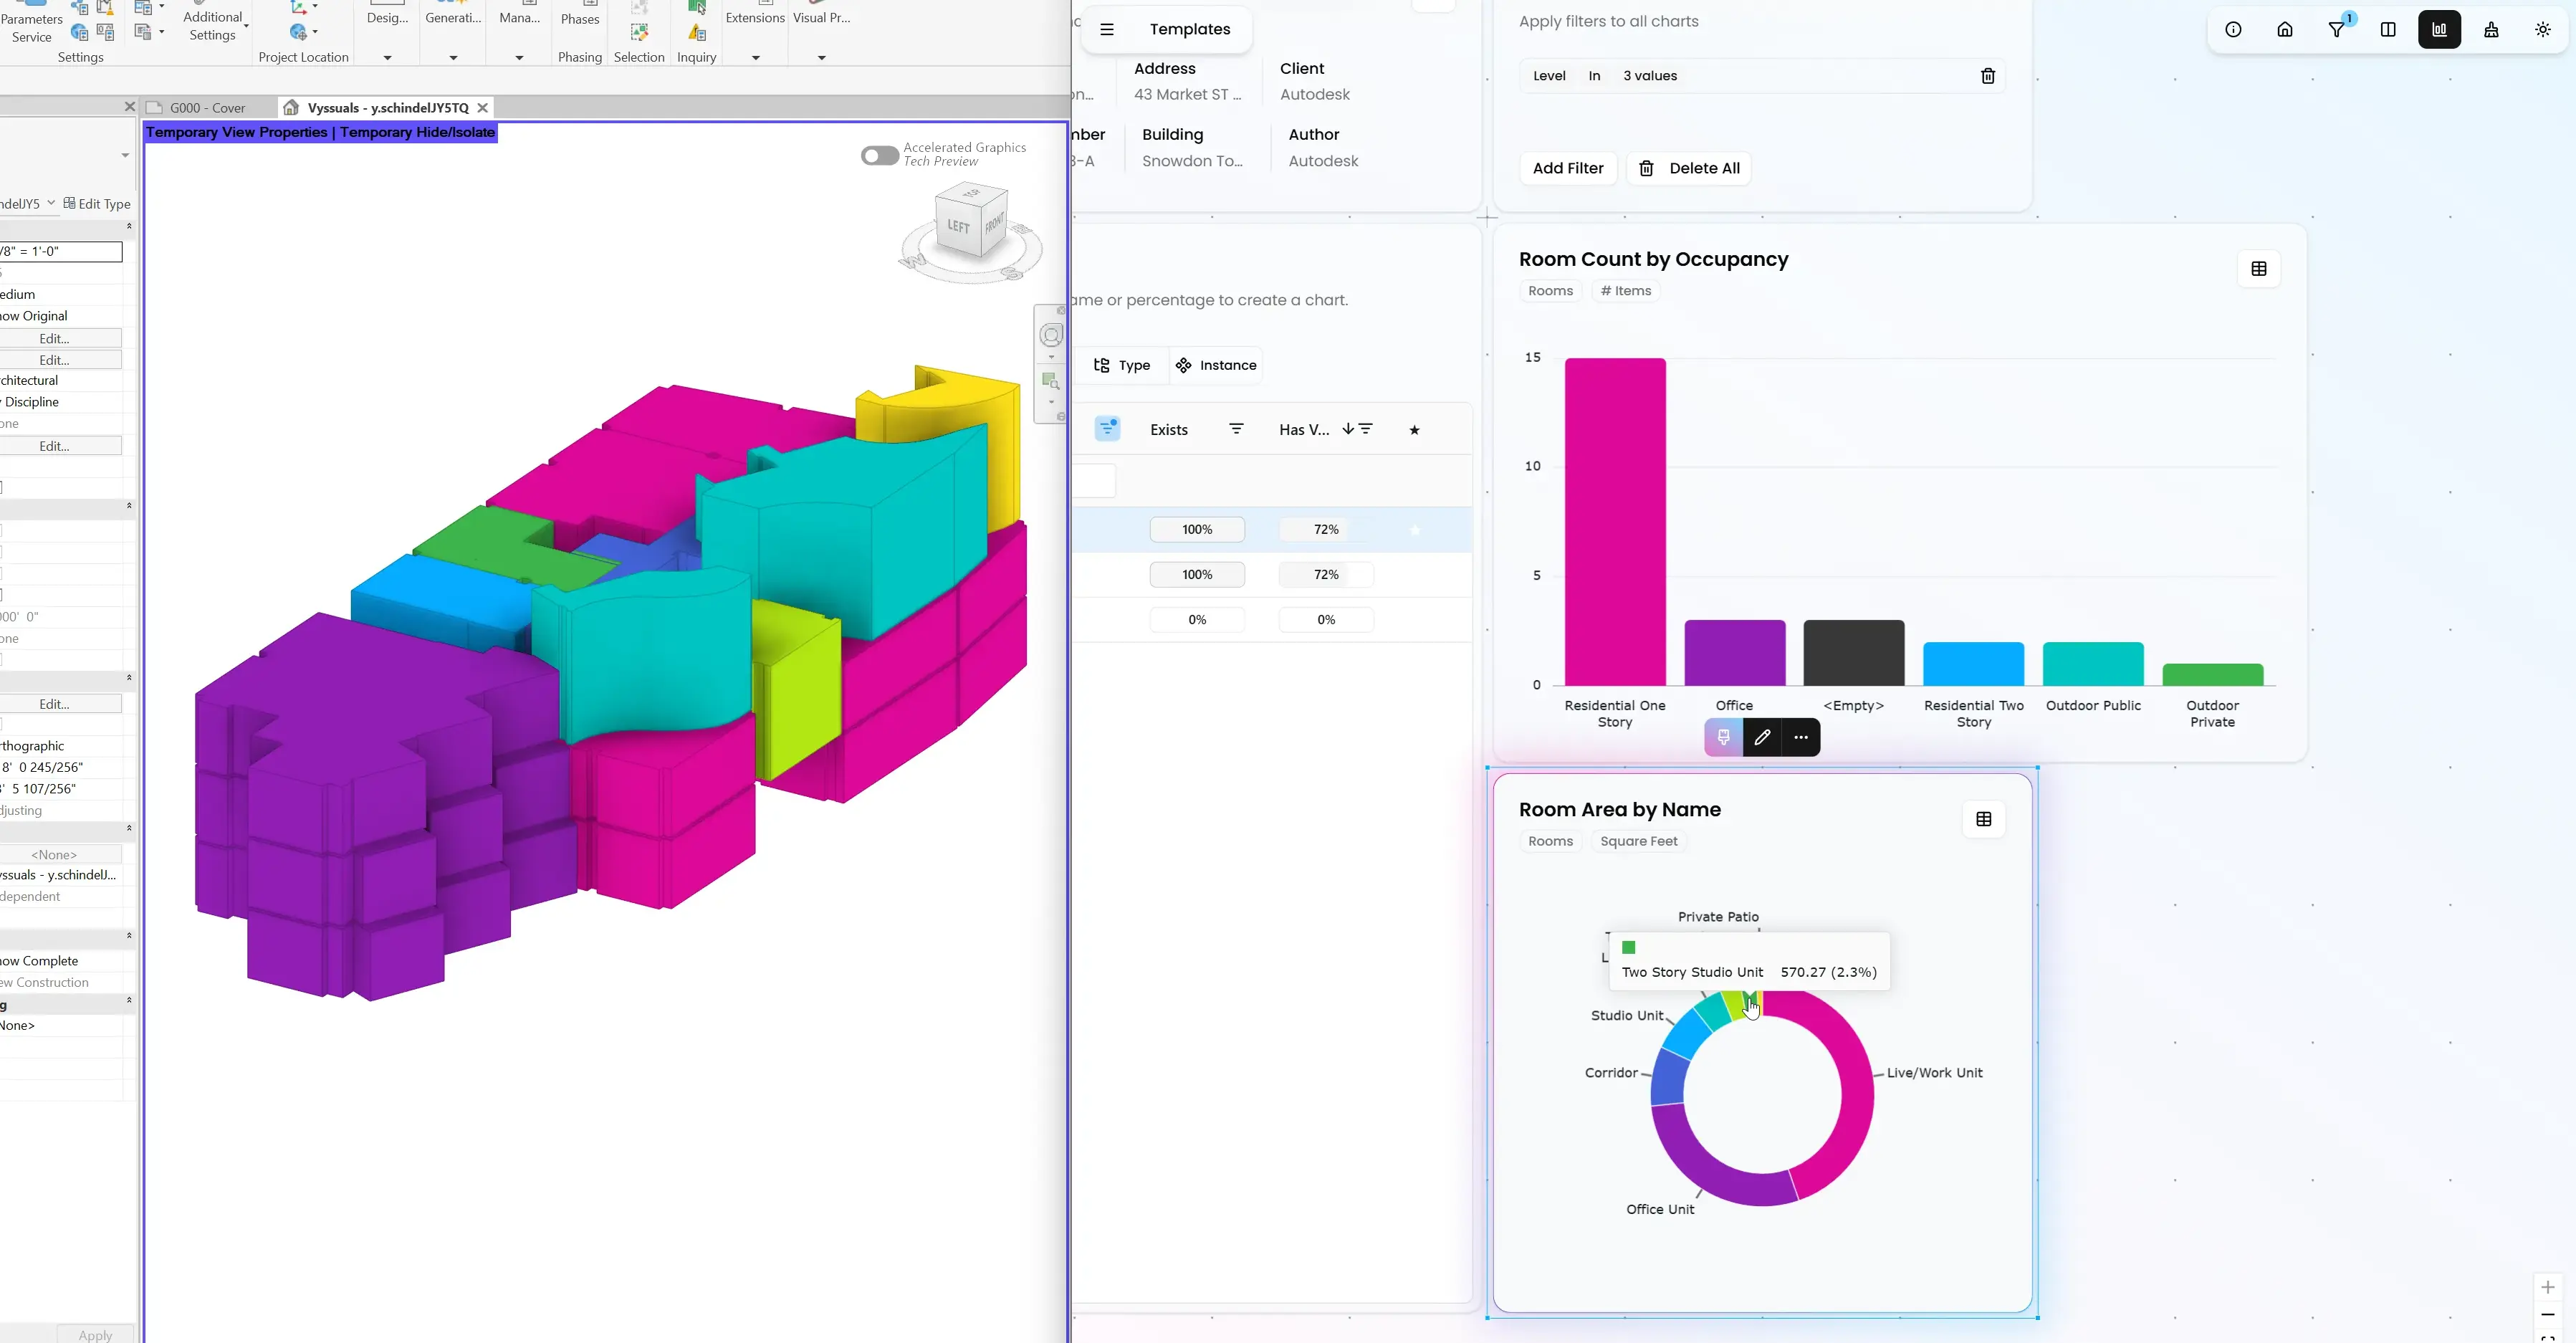Viewport: 2576px width, 1343px height.
Task: Click the Delete All button
Action: click(1689, 168)
